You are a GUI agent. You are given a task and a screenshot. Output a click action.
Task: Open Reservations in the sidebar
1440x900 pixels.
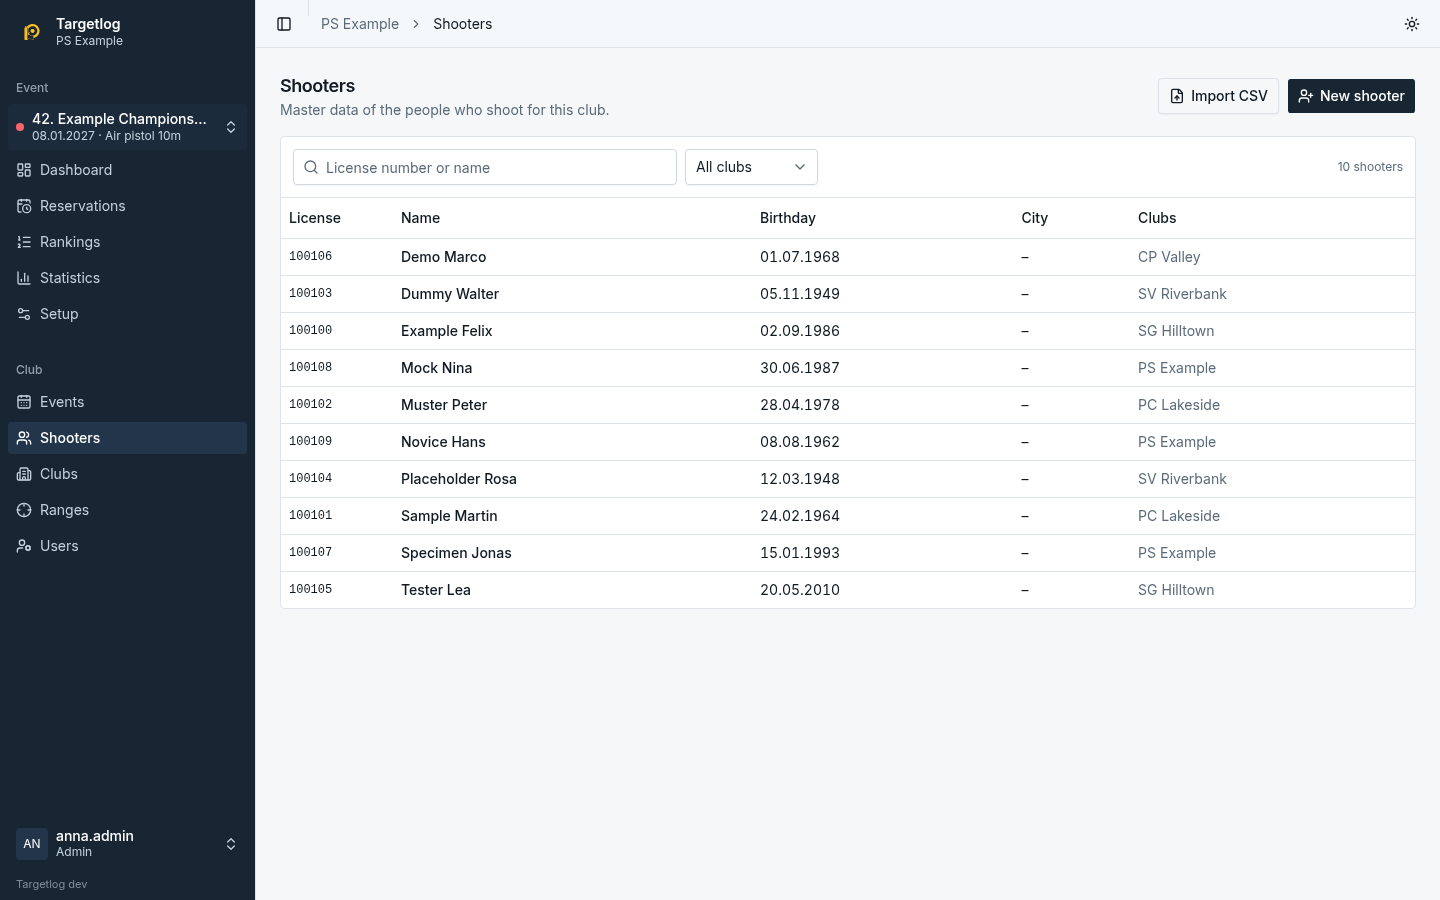point(127,206)
